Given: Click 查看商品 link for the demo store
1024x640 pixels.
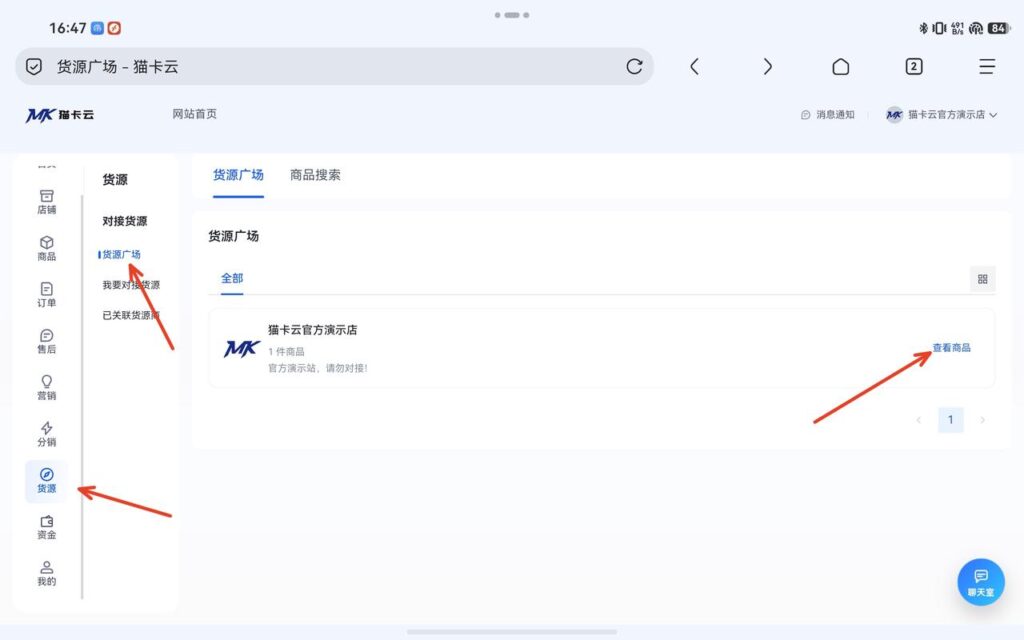Looking at the screenshot, I should pos(952,348).
